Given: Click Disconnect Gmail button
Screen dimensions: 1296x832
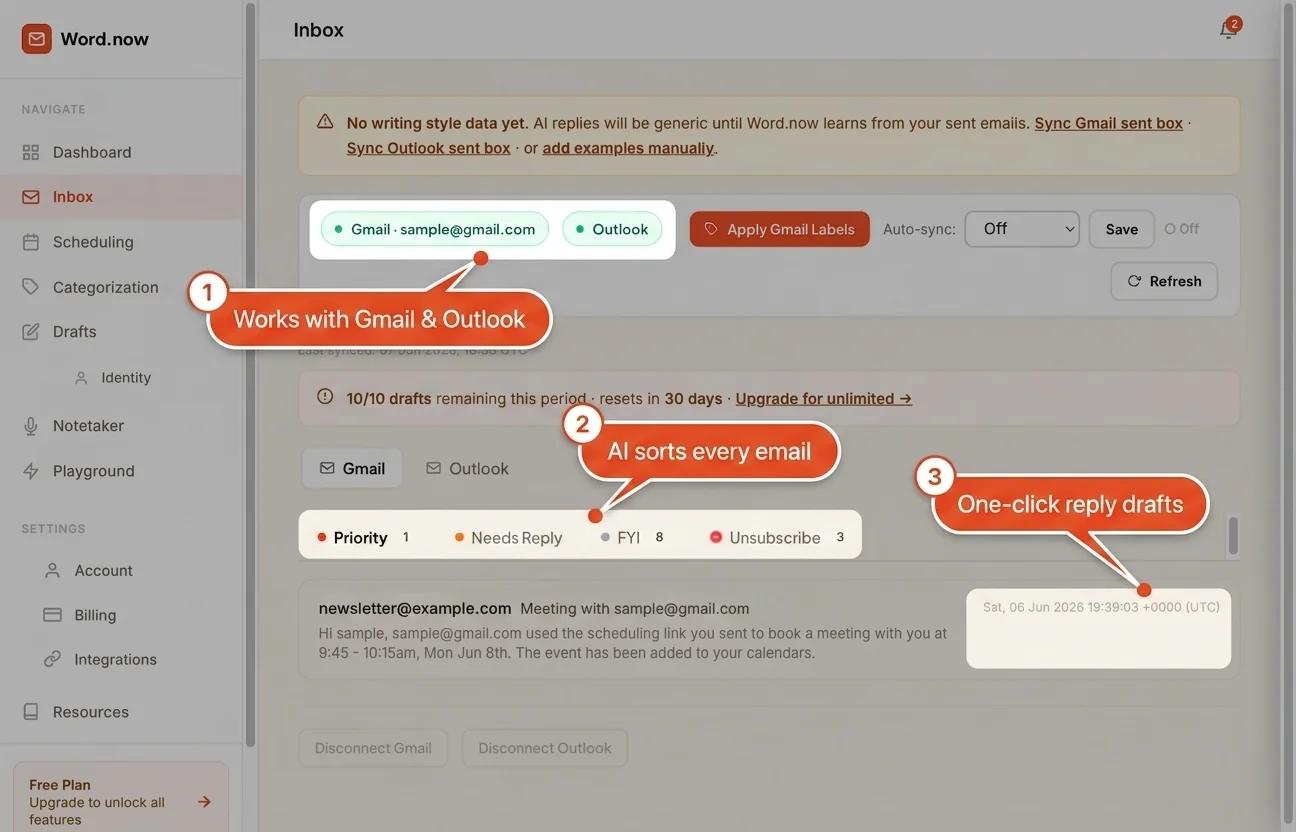Looking at the screenshot, I should [373, 748].
